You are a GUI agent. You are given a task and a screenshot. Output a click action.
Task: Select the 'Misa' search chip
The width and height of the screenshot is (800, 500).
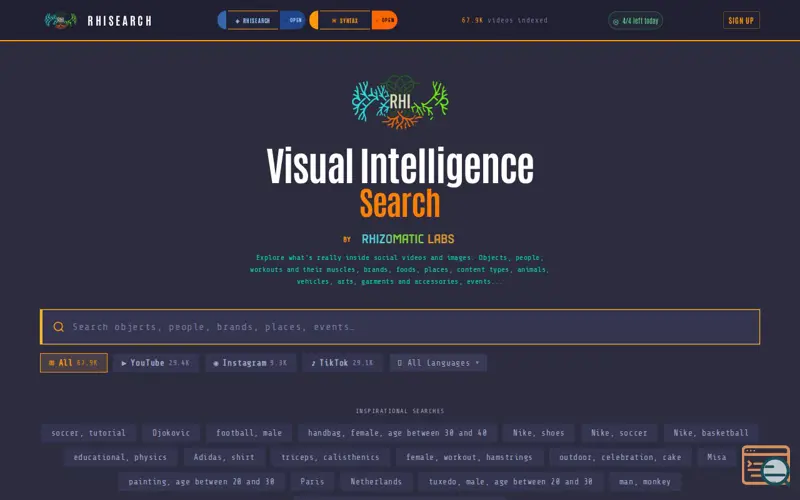pos(716,457)
